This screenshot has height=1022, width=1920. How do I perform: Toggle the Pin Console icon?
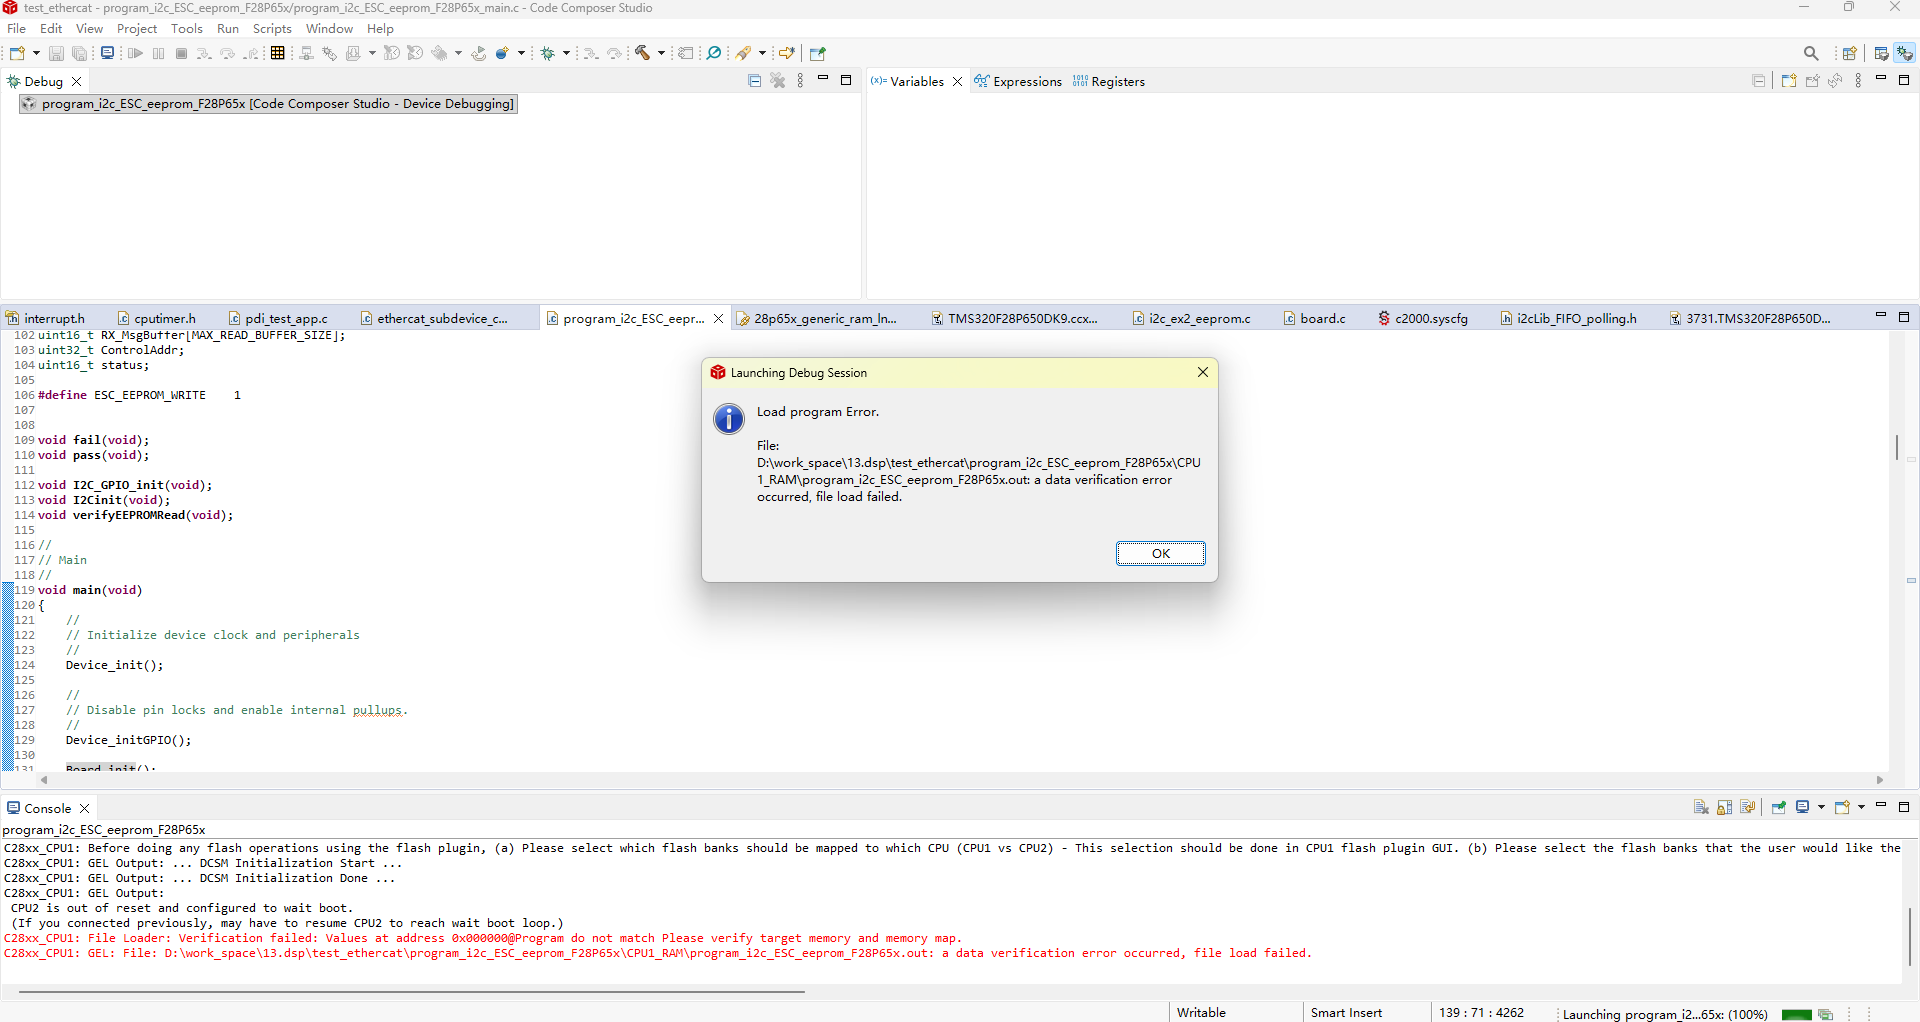1778,808
